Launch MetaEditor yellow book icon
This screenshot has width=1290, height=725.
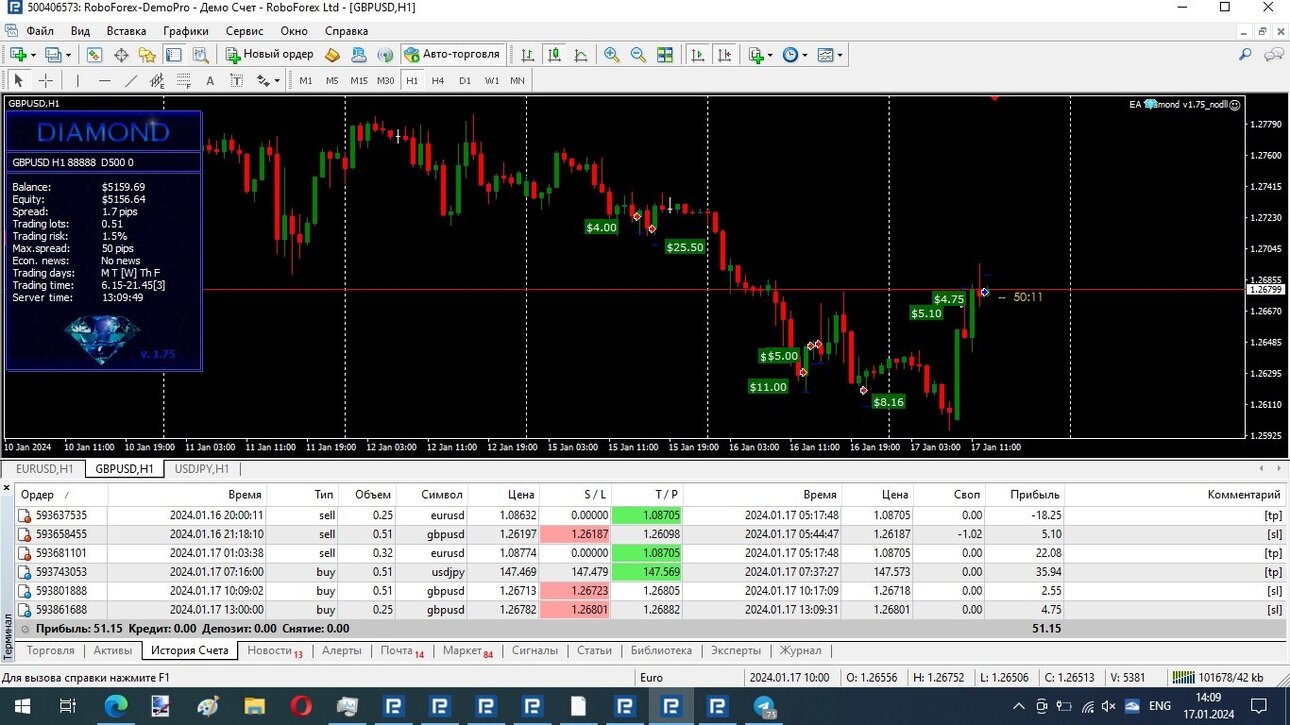point(333,55)
